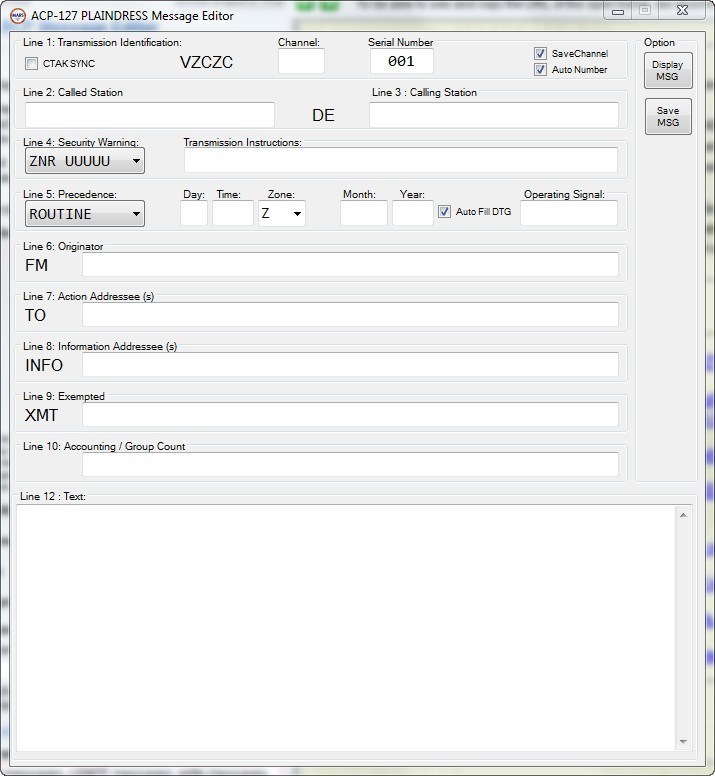This screenshot has height=776, width=715.
Task: Click the text area scroll up arrow
Action: point(683,515)
